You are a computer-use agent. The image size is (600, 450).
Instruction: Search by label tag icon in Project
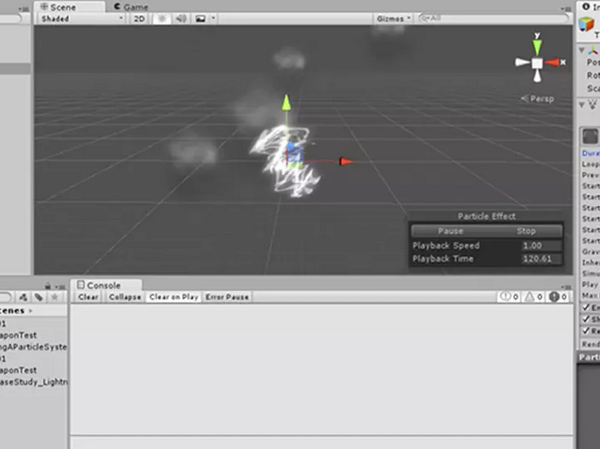tap(39, 297)
